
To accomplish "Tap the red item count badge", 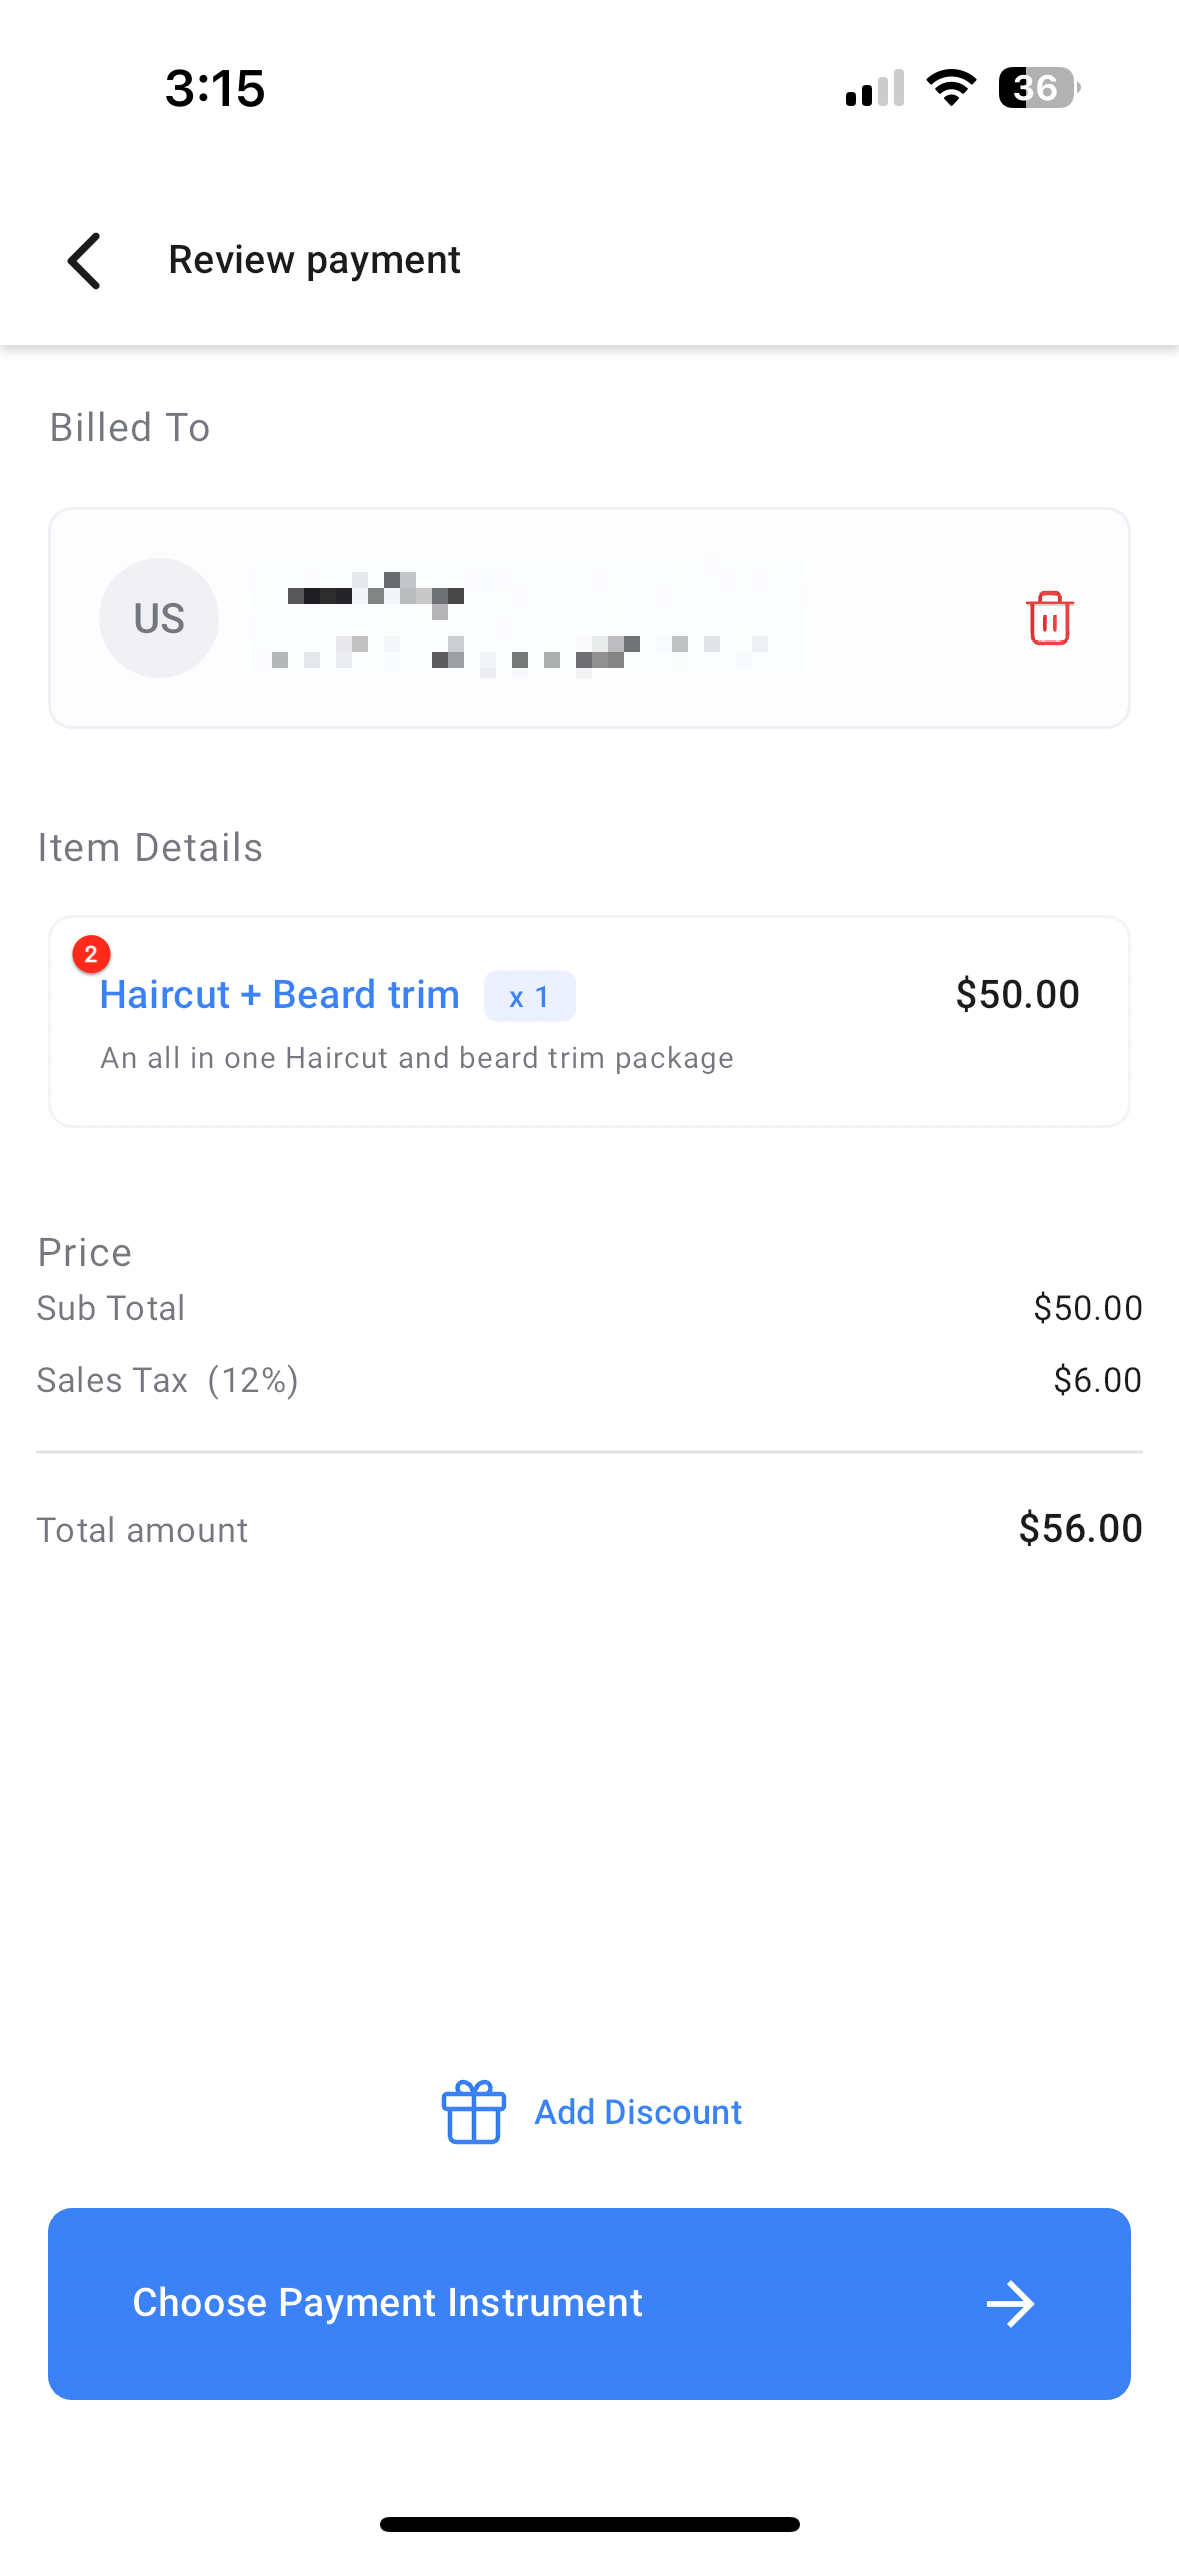I will point(91,954).
